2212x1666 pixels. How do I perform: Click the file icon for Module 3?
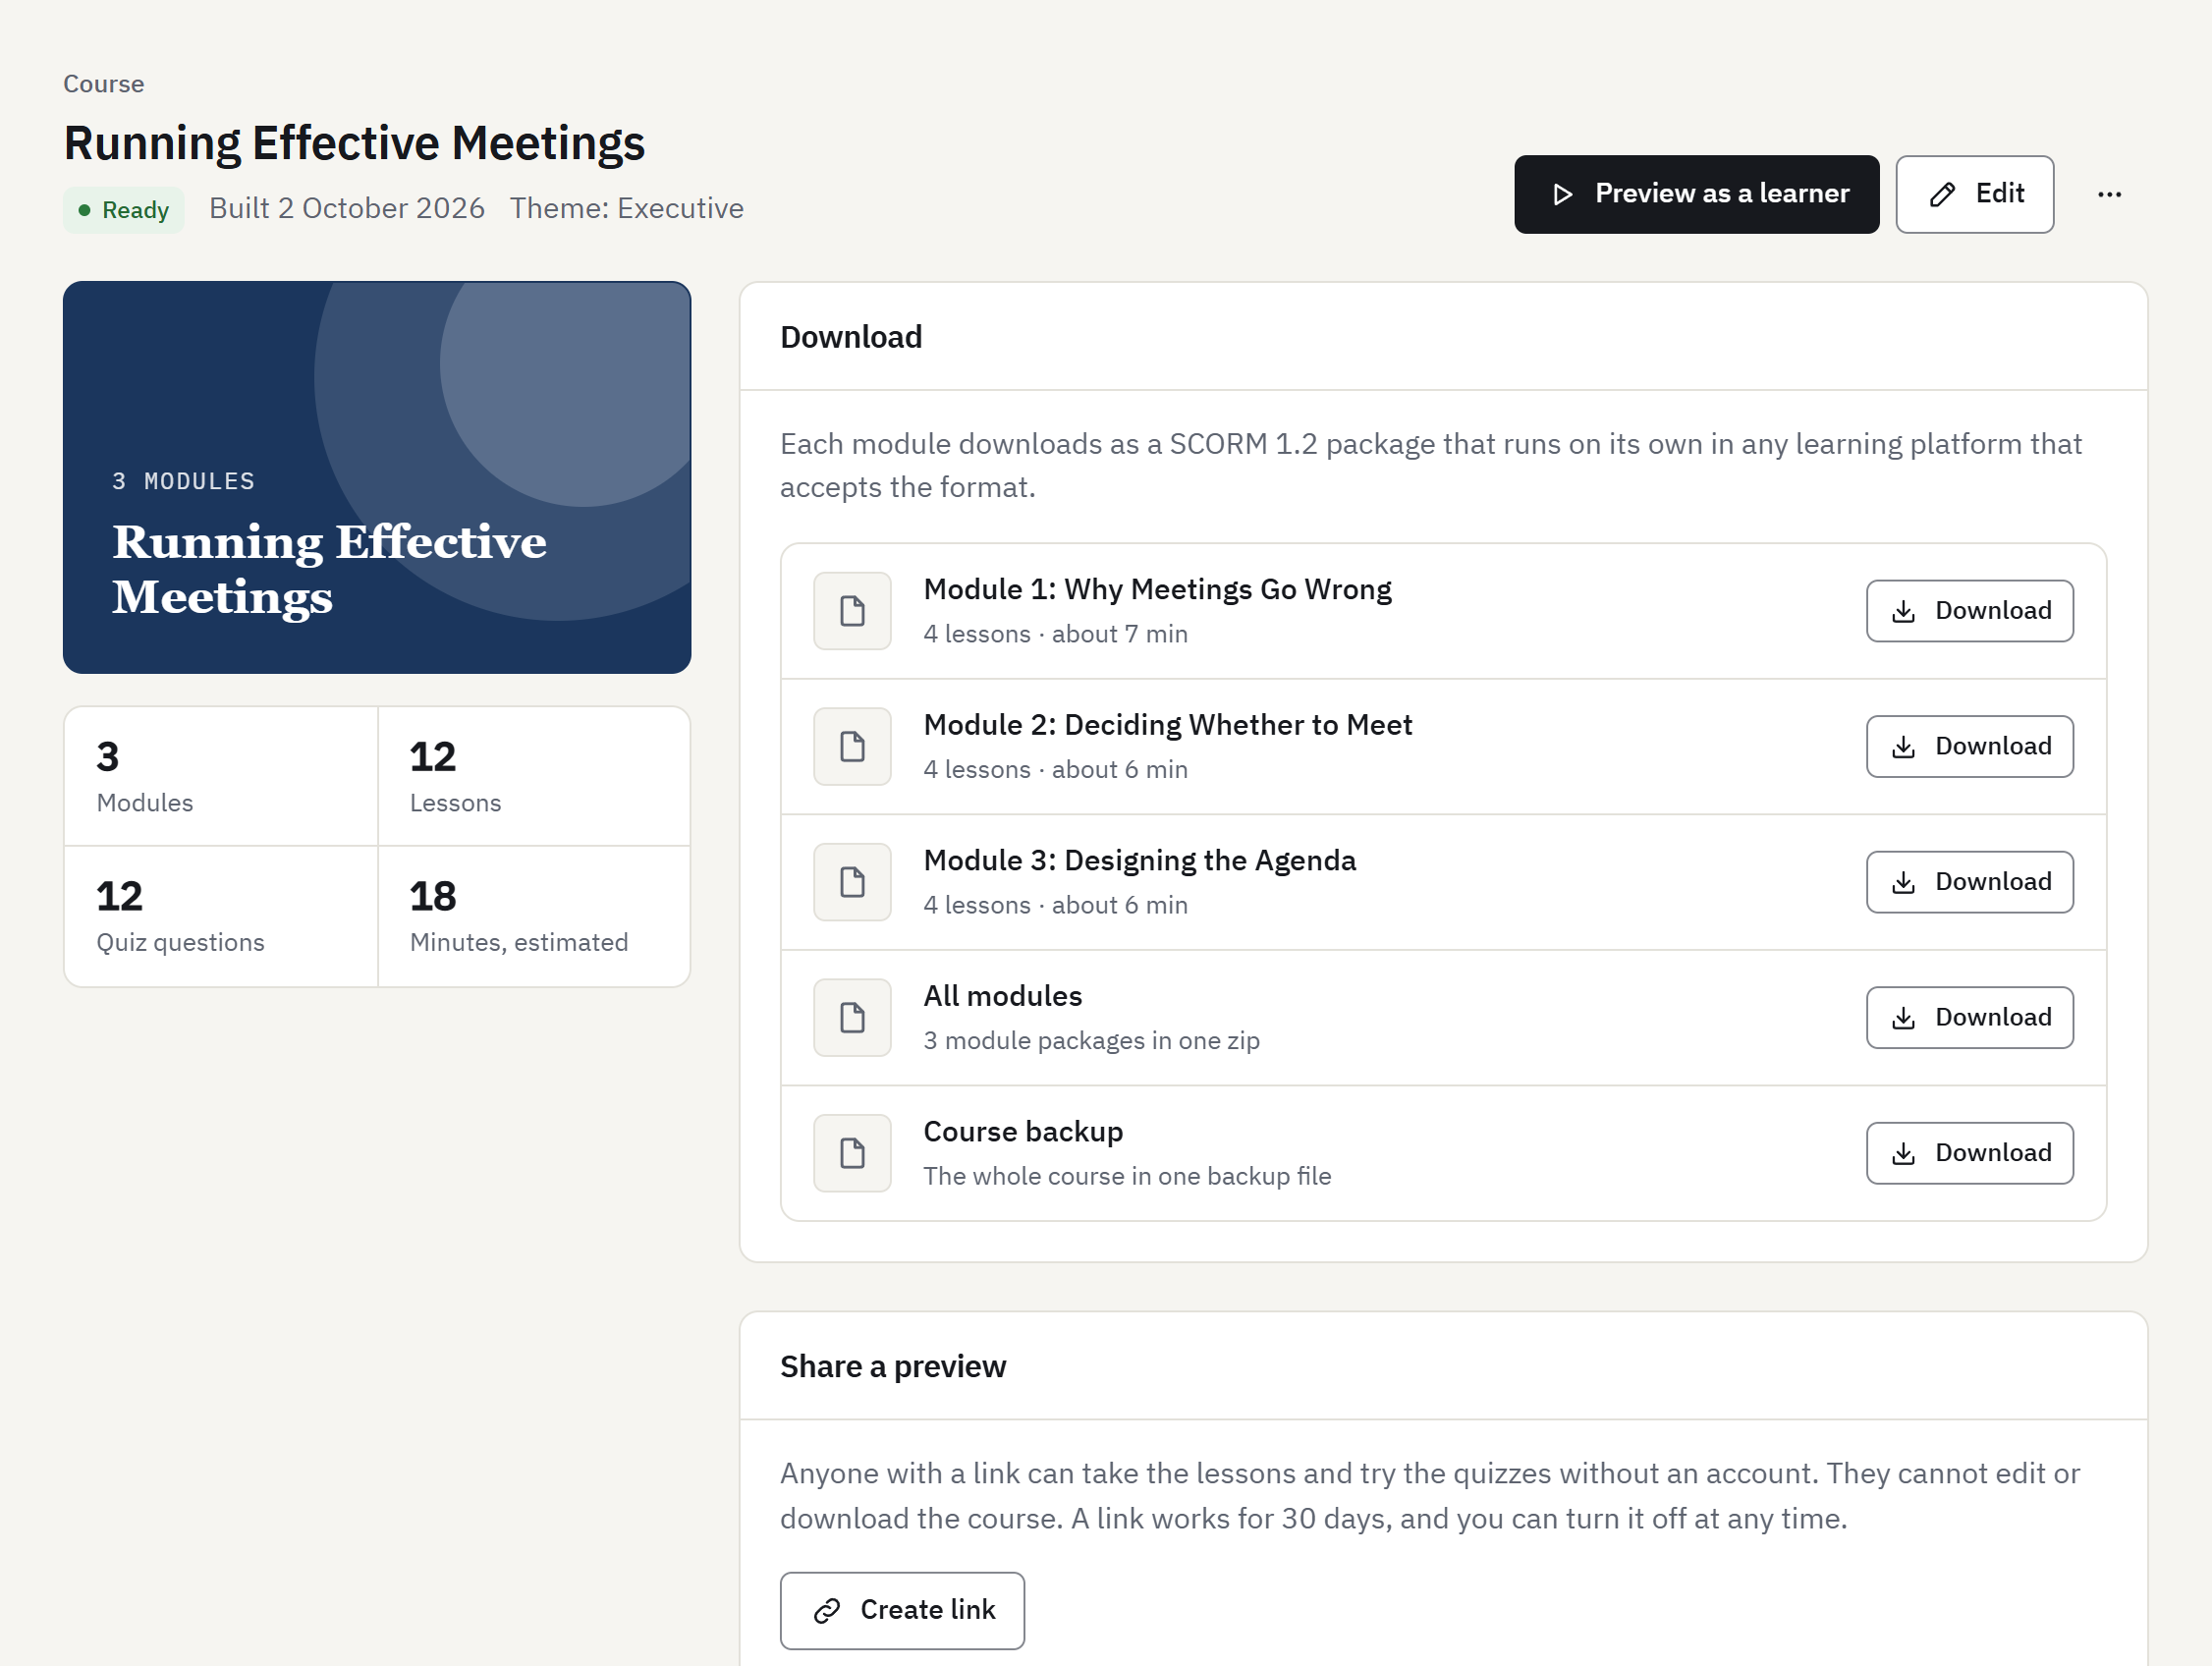coord(852,882)
